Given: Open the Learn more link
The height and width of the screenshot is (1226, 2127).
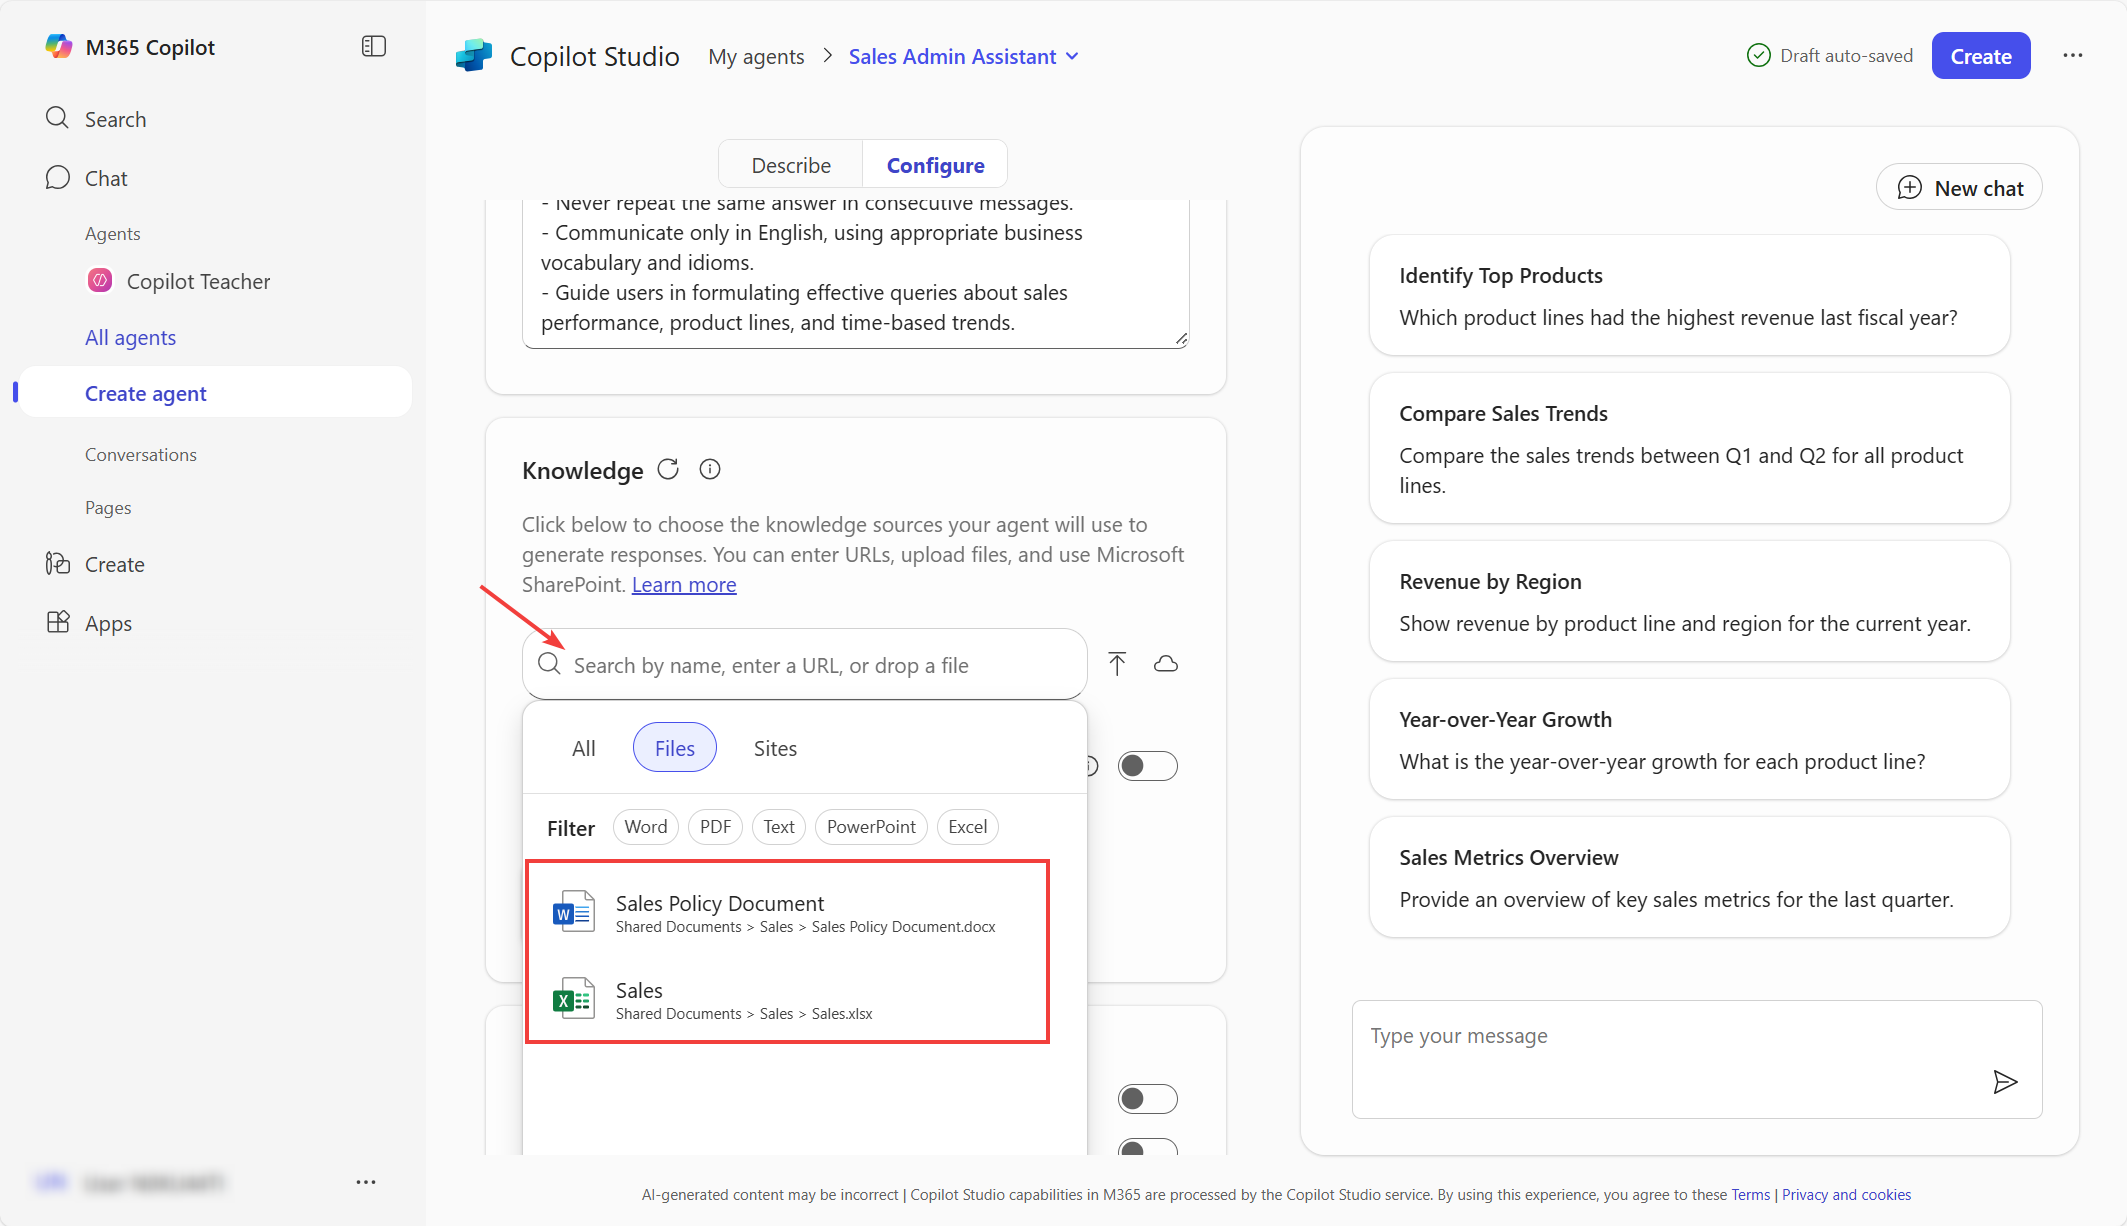Looking at the screenshot, I should pos(684,585).
